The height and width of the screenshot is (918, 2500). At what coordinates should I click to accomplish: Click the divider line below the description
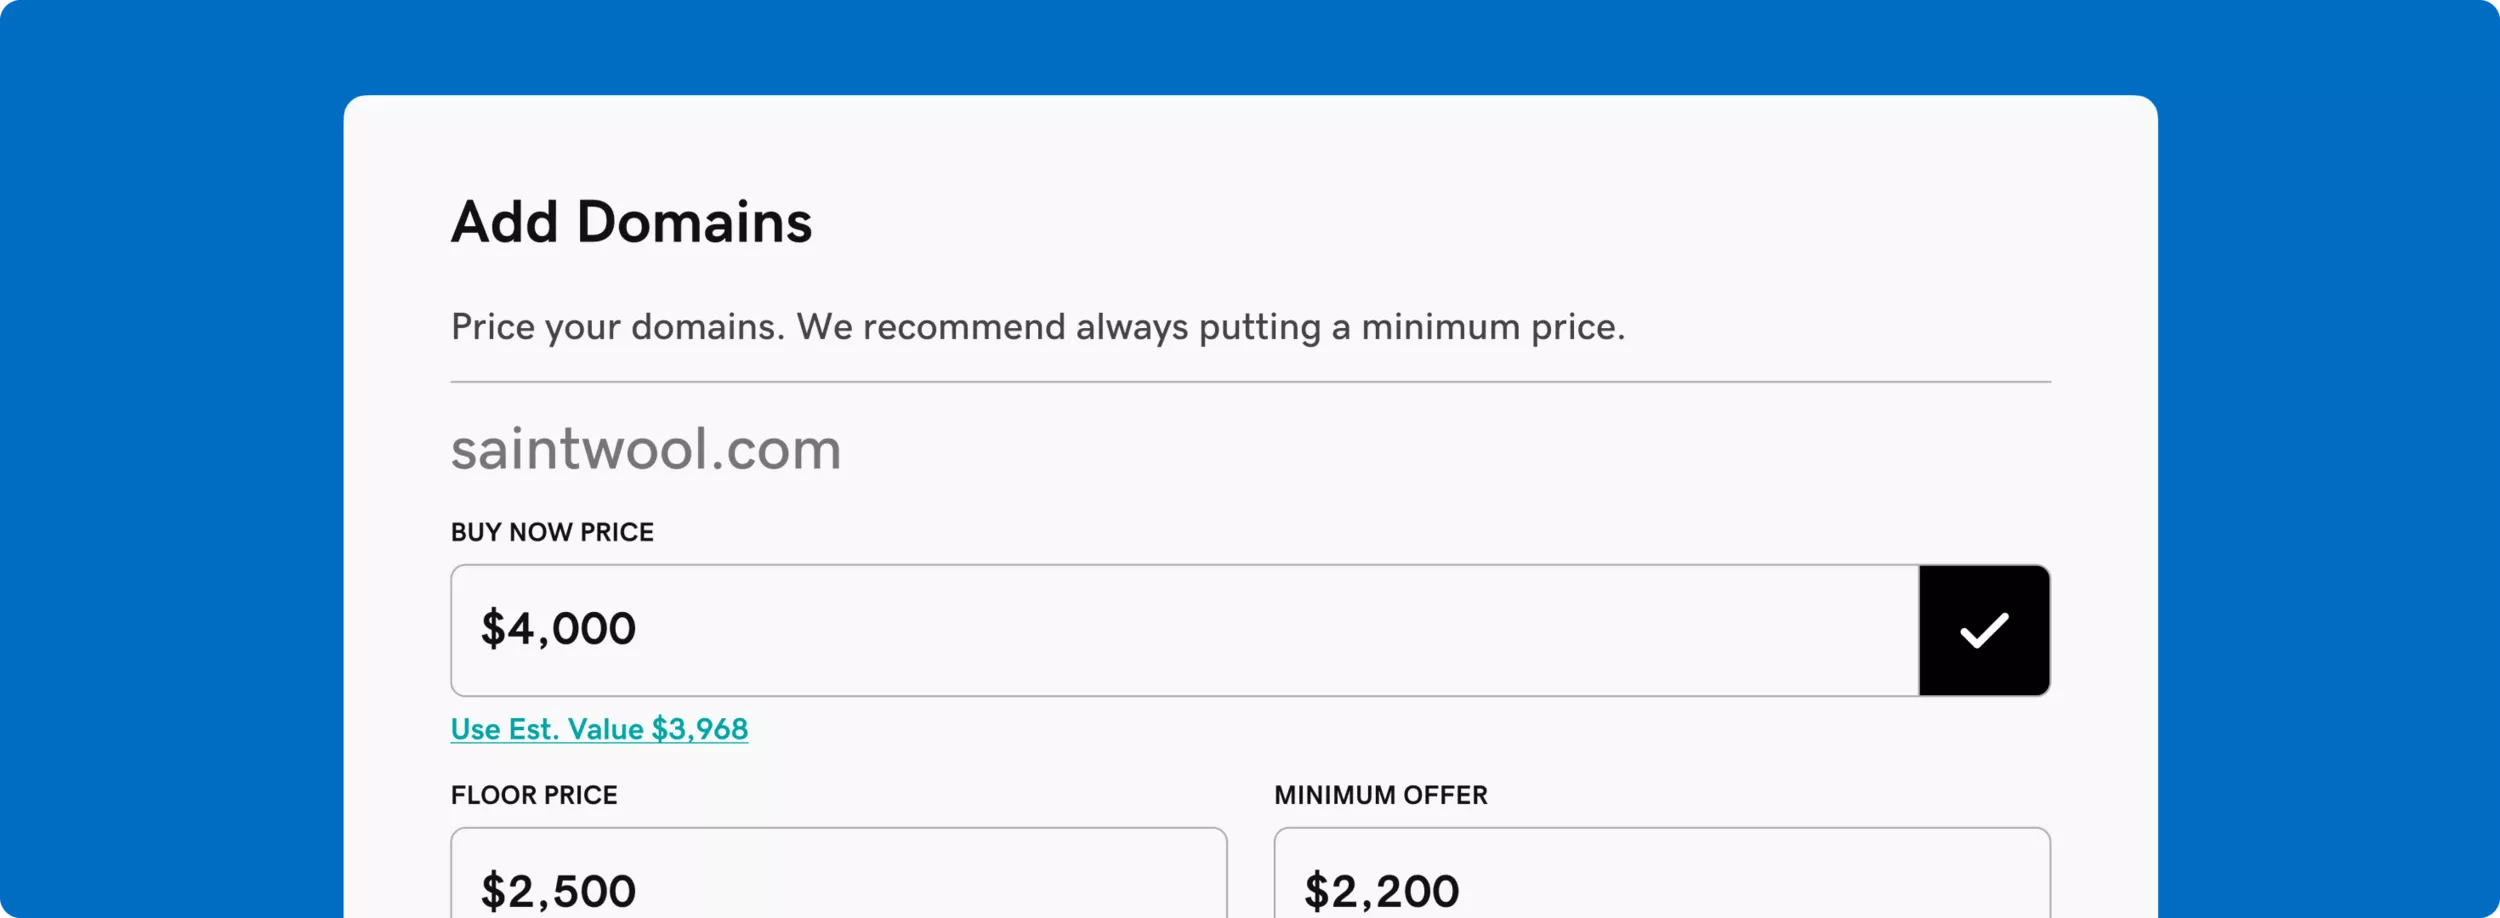1250,381
